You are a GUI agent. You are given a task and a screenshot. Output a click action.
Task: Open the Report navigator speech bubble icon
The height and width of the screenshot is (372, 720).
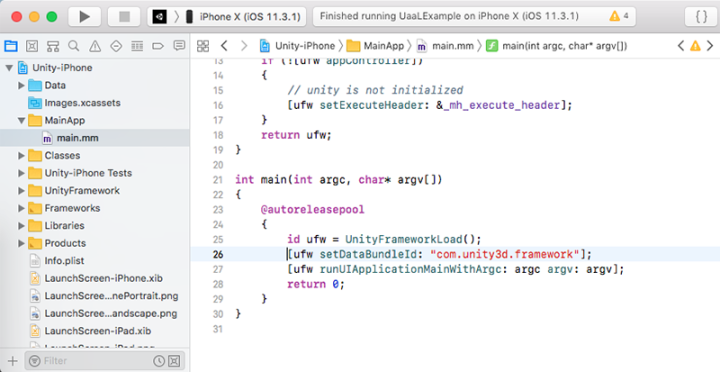(179, 45)
